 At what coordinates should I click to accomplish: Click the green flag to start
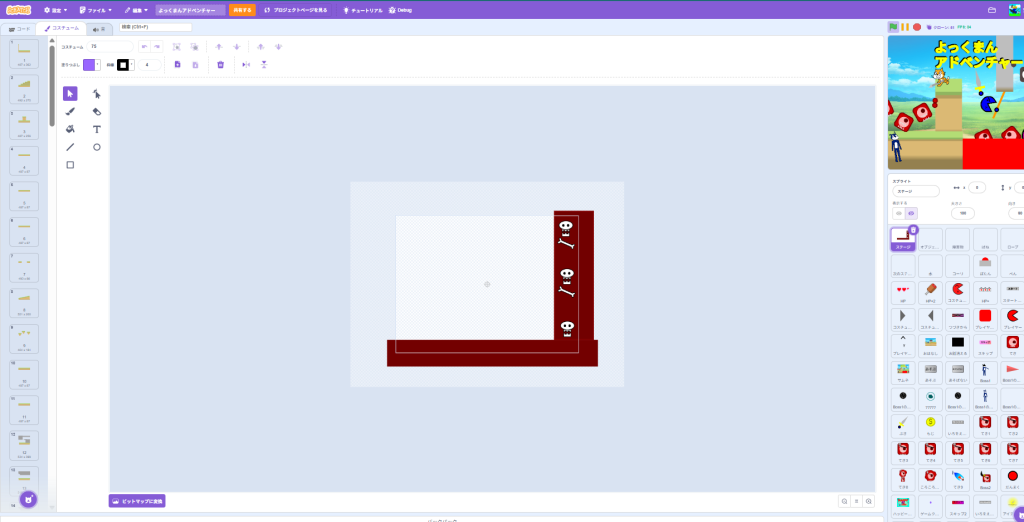893,27
